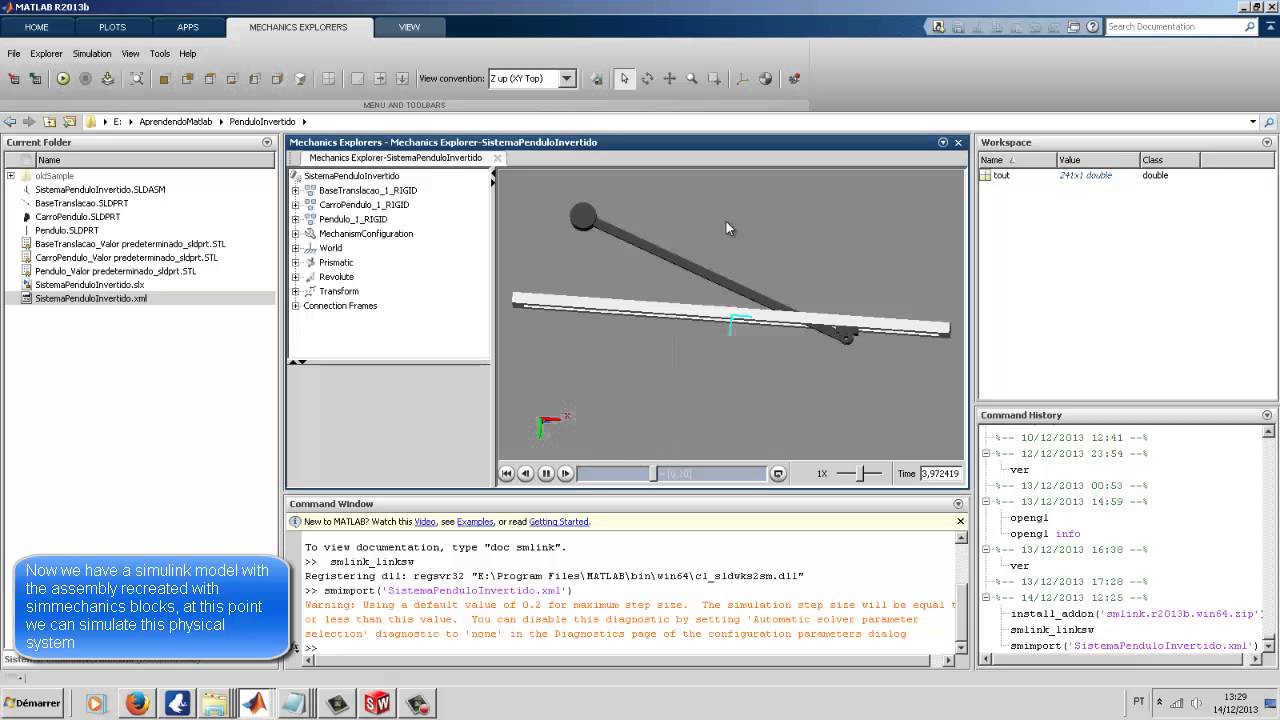The height and width of the screenshot is (720, 1280).
Task: Expand the CarroPendulo_1_RIGID tree node
Action: click(296, 205)
